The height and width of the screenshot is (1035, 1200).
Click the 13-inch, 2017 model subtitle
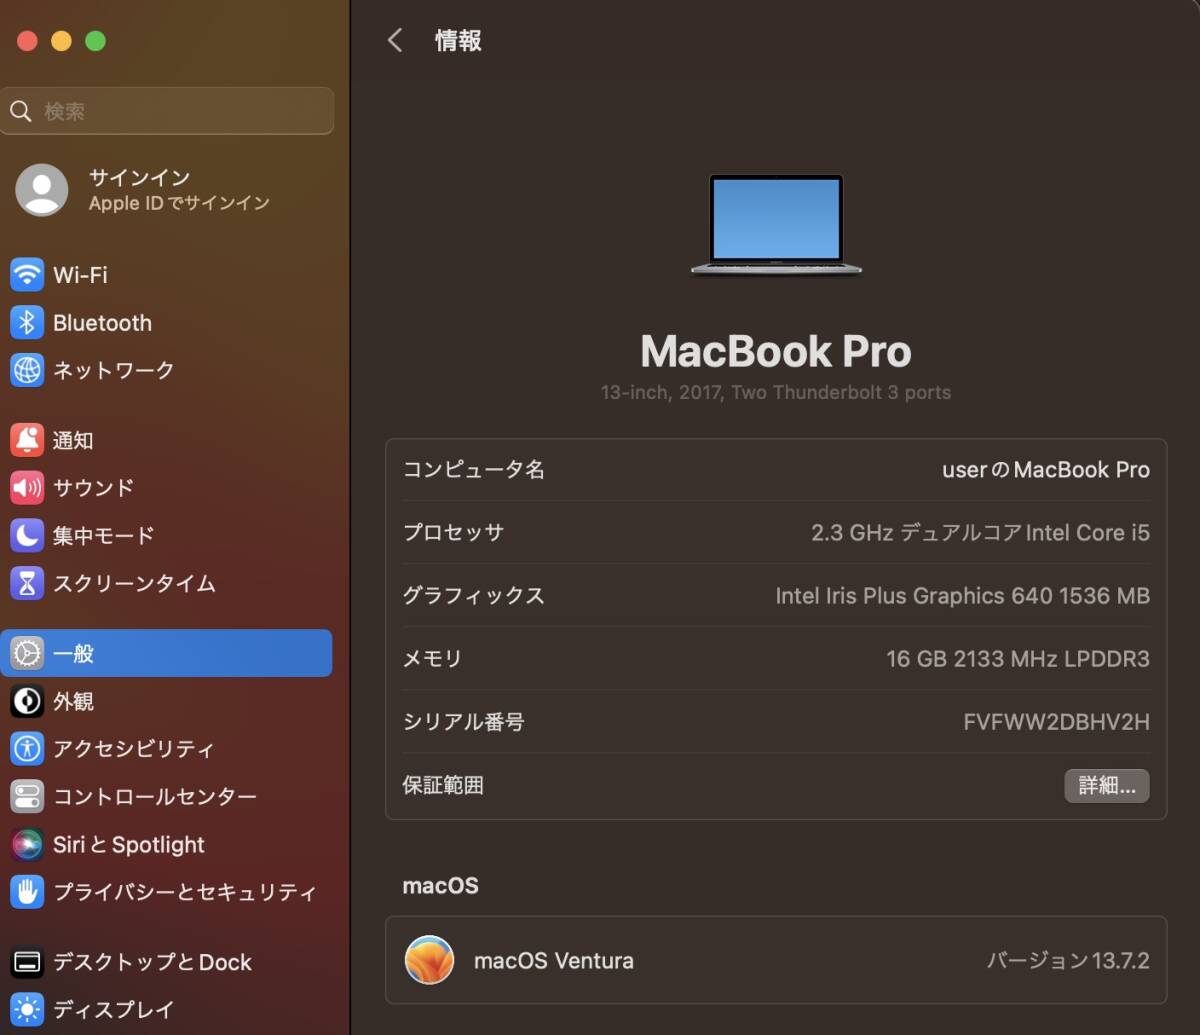[775, 392]
